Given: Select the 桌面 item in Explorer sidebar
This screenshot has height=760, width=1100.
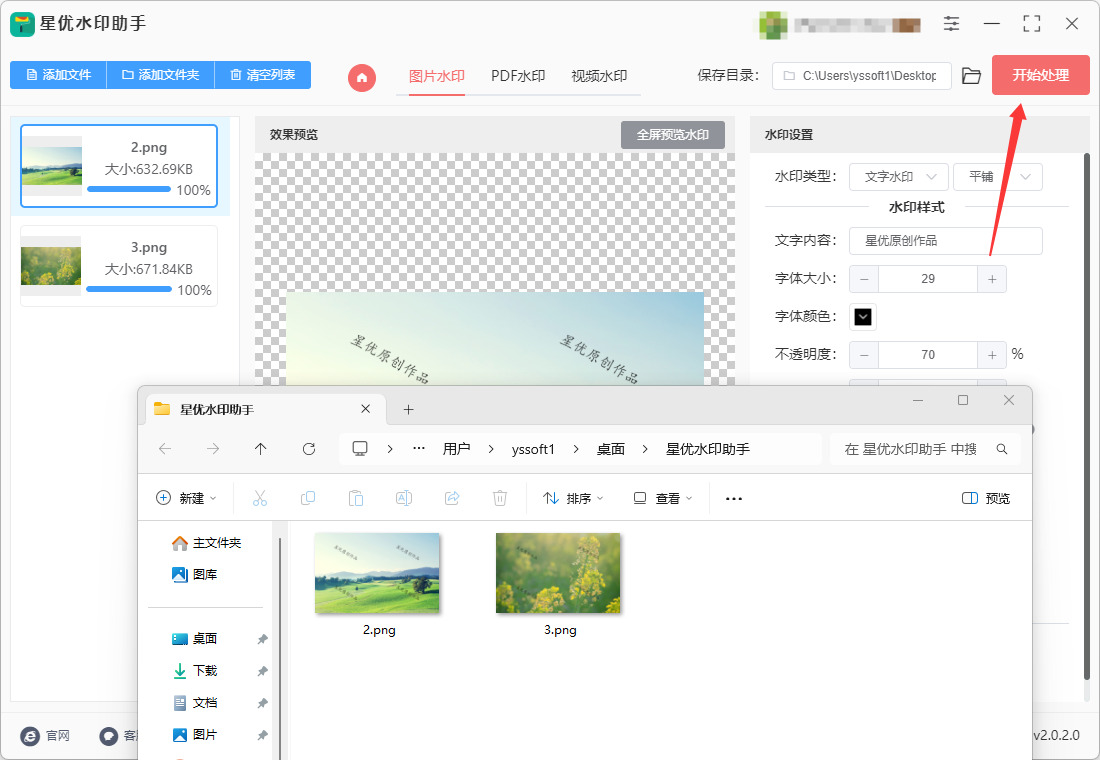Looking at the screenshot, I should (x=205, y=639).
